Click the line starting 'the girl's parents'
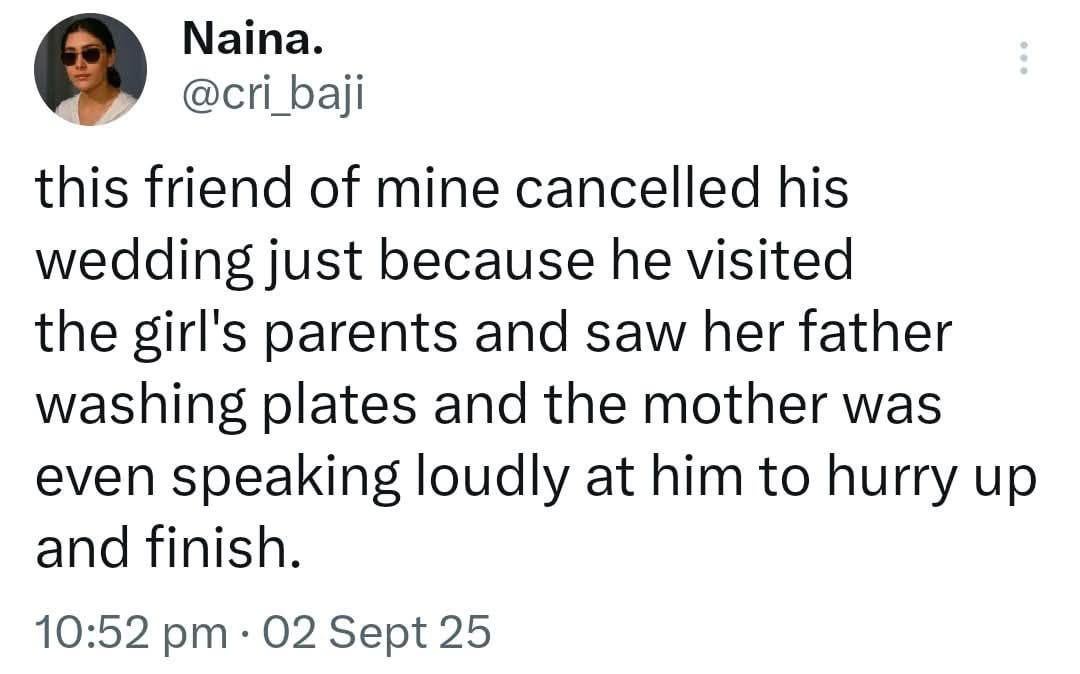Image resolution: width=1080 pixels, height=674 pixels. pyautogui.click(x=493, y=333)
